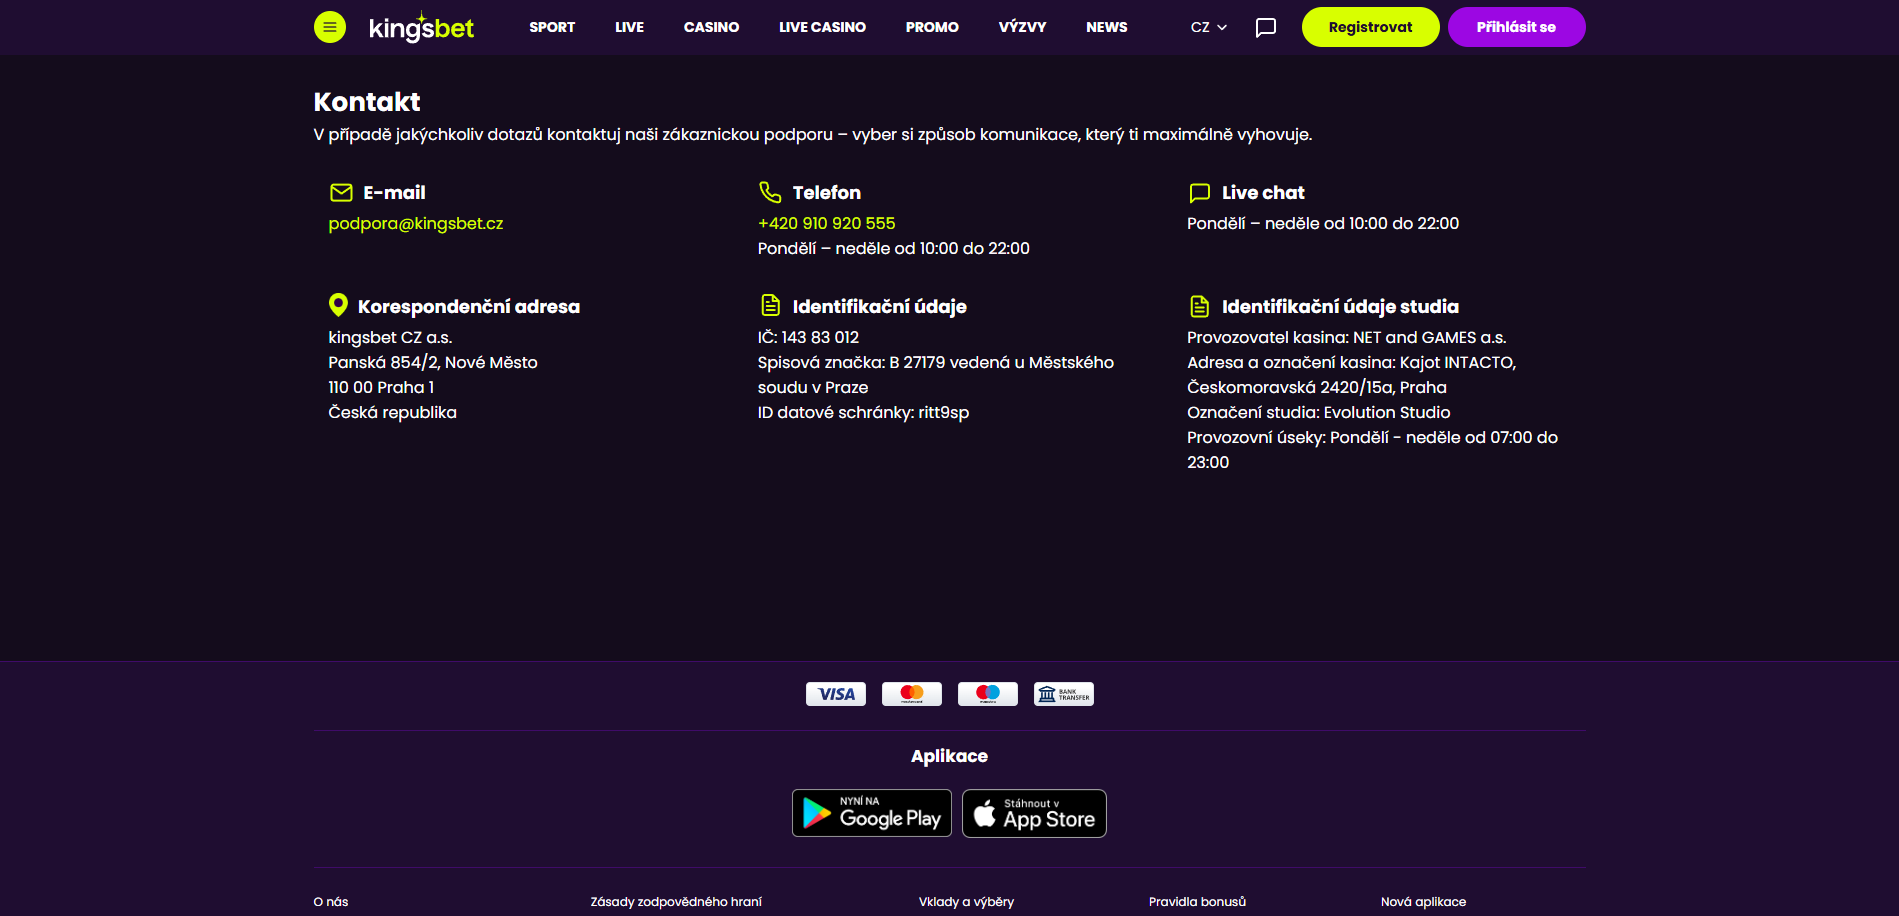Click the Live chat speech bubble icon
The height and width of the screenshot is (916, 1899).
point(1200,193)
